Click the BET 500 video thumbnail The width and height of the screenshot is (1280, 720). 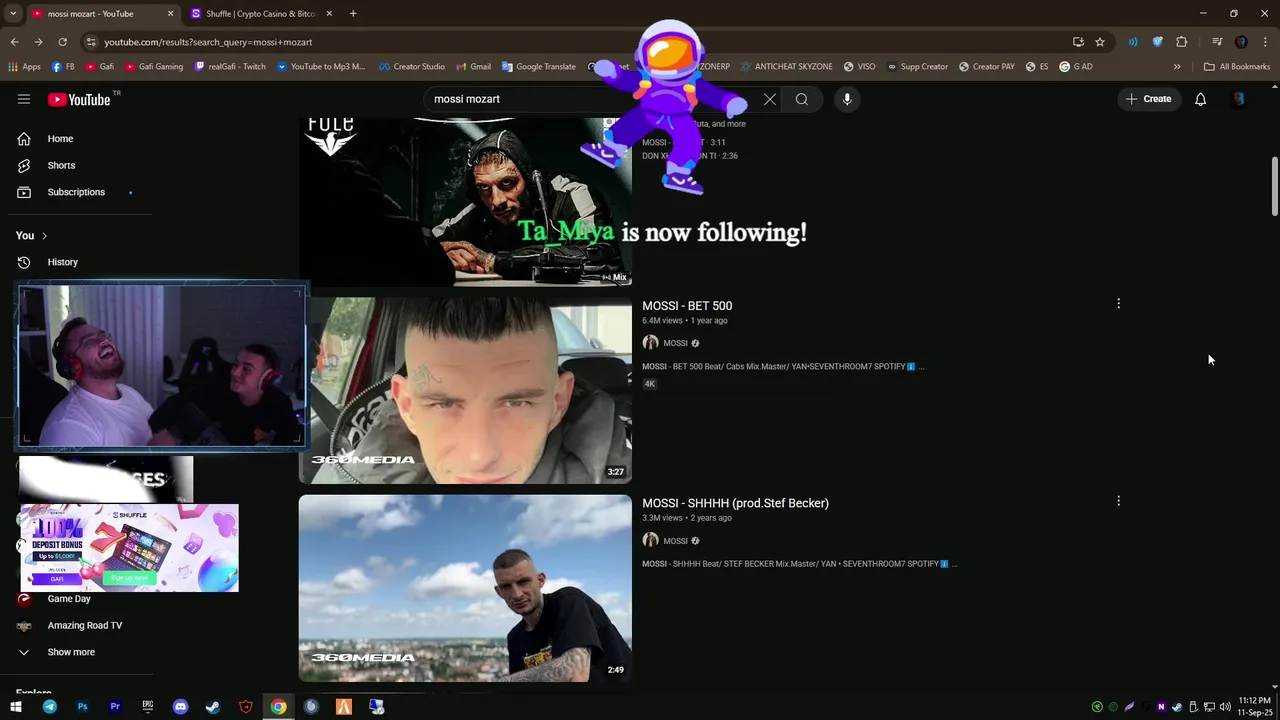tap(465, 390)
